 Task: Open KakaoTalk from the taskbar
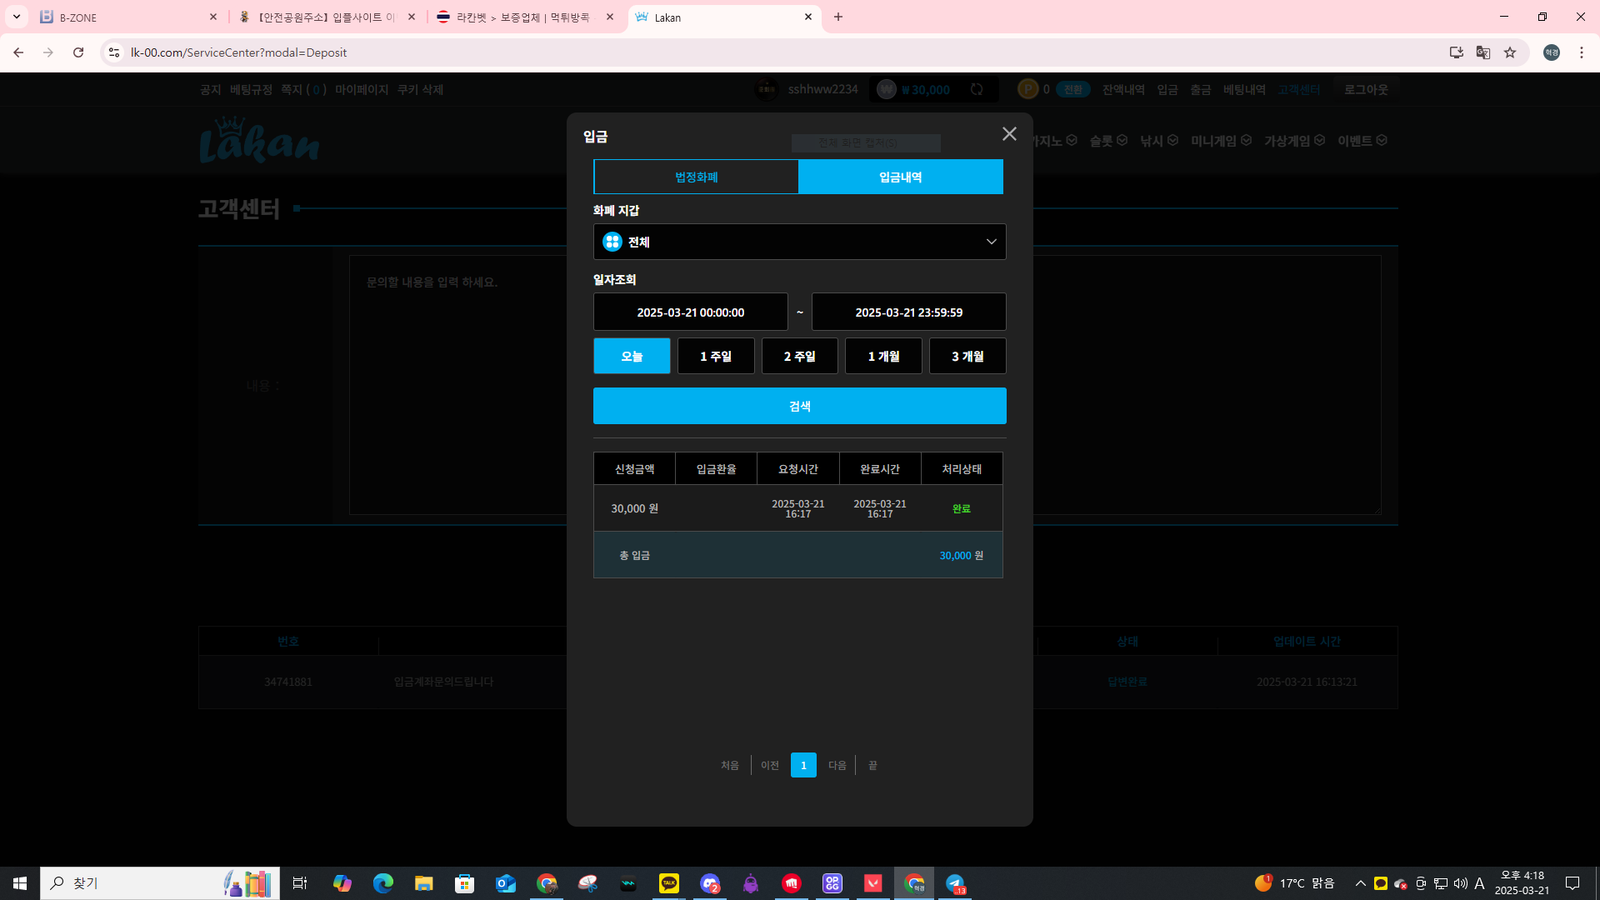[x=669, y=883]
